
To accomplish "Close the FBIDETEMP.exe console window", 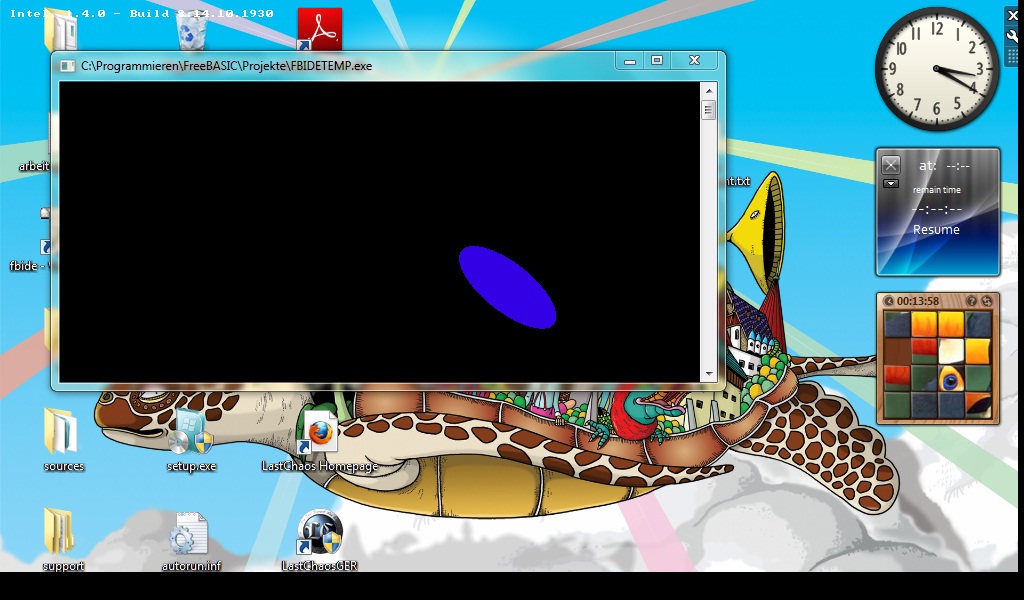I will point(694,61).
